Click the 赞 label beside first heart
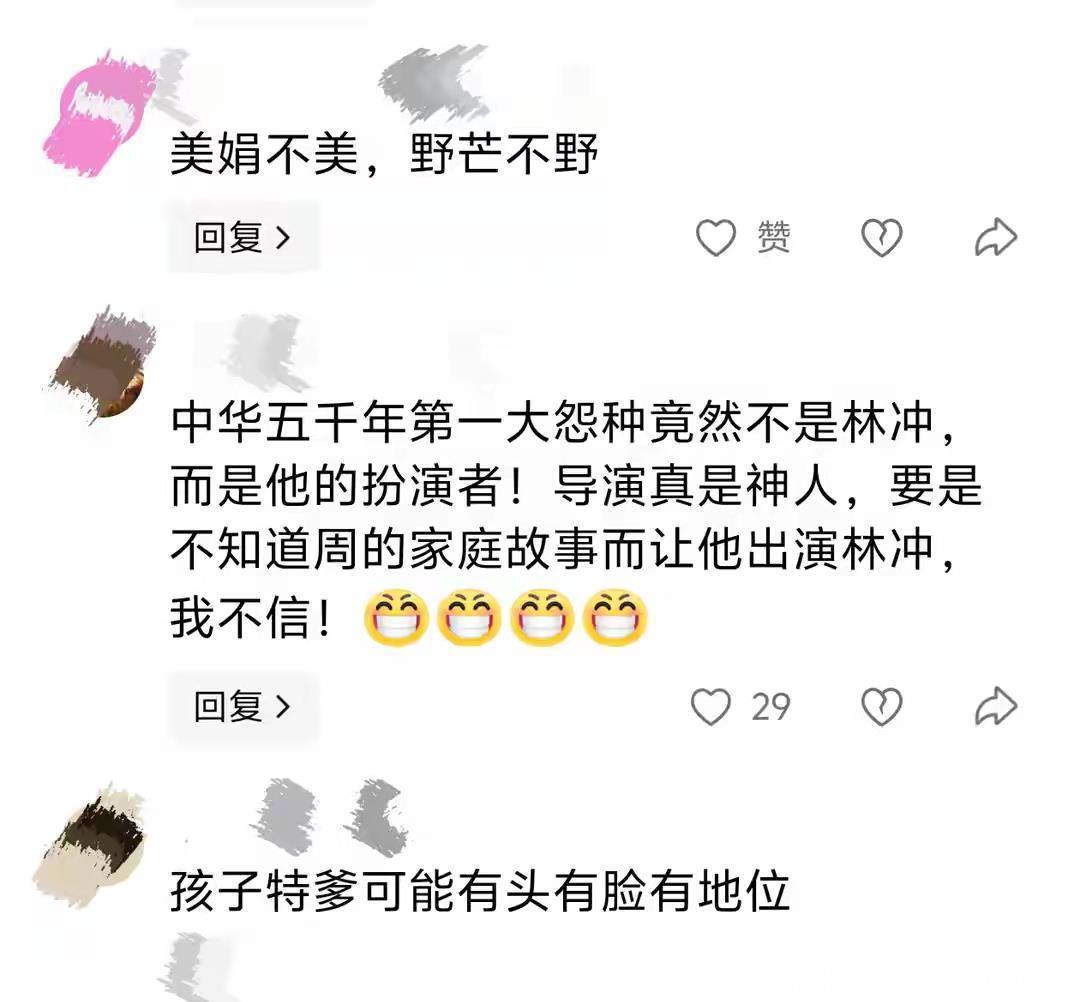The image size is (1080, 1002). [773, 238]
